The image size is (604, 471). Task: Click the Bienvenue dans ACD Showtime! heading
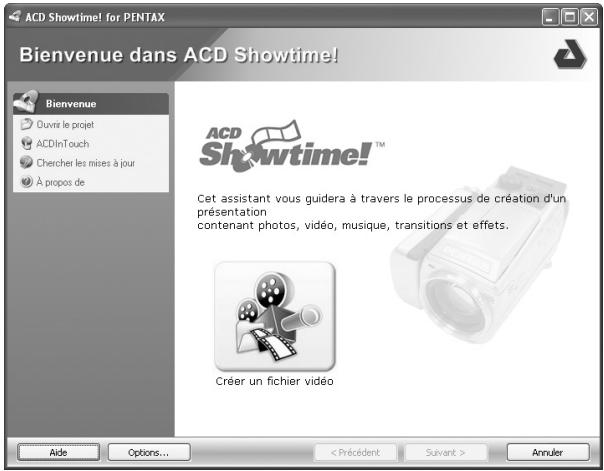(x=179, y=55)
